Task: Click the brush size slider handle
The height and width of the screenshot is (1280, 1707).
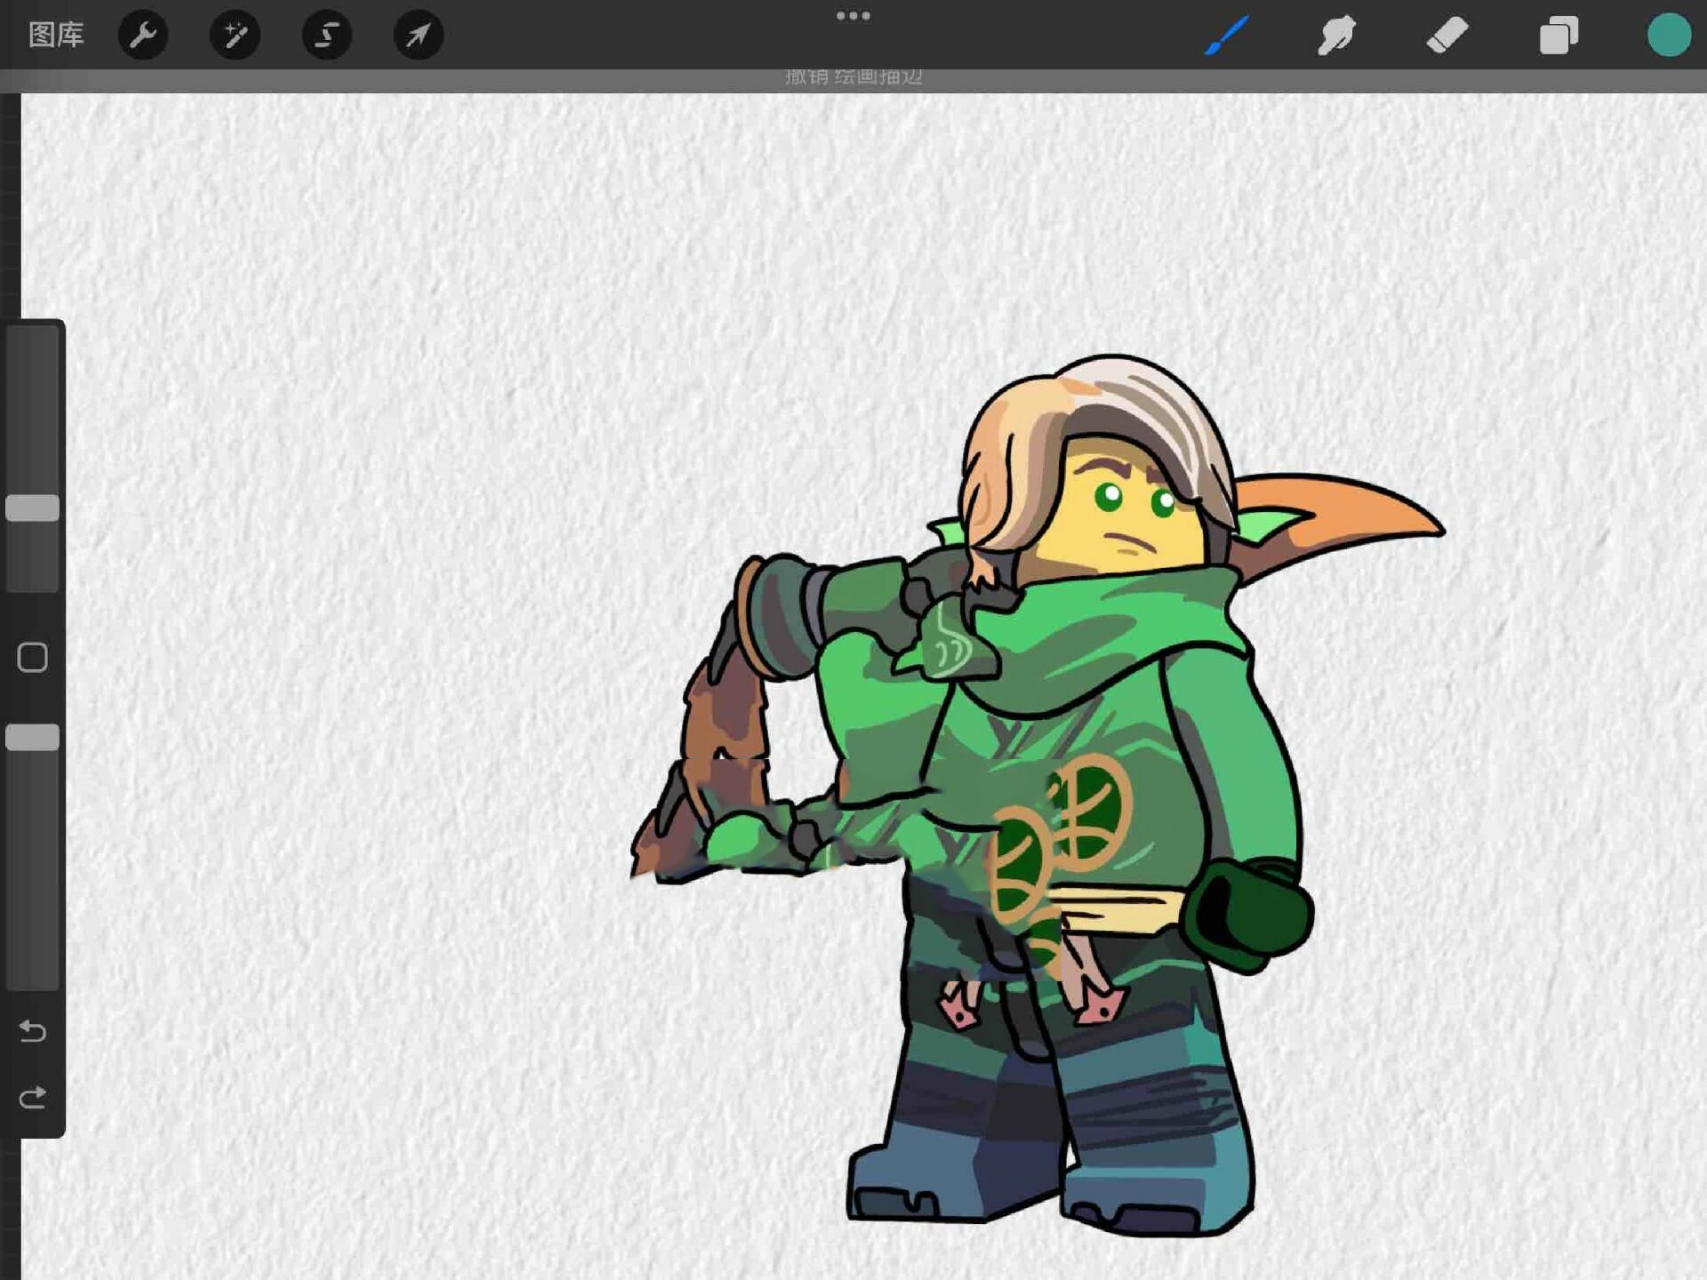Action: point(33,508)
